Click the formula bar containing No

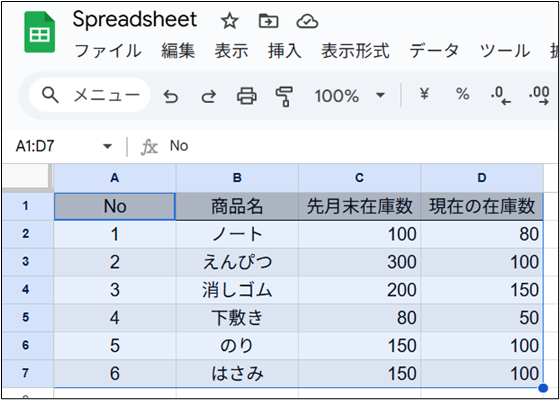pyautogui.click(x=361, y=146)
